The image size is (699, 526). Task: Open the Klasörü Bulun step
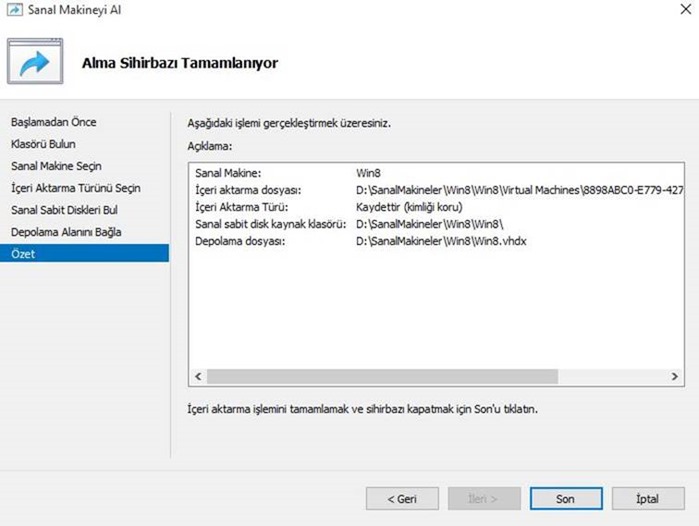[43, 144]
